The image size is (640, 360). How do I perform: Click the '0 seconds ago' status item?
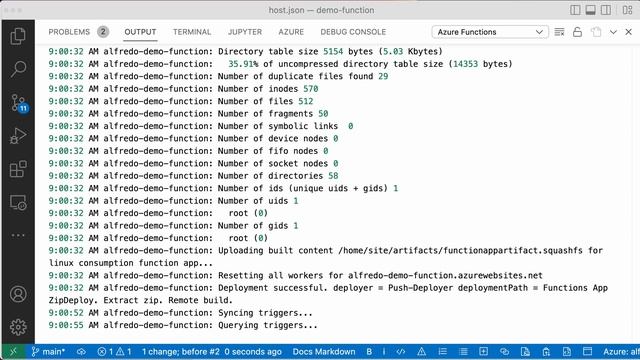click(253, 351)
